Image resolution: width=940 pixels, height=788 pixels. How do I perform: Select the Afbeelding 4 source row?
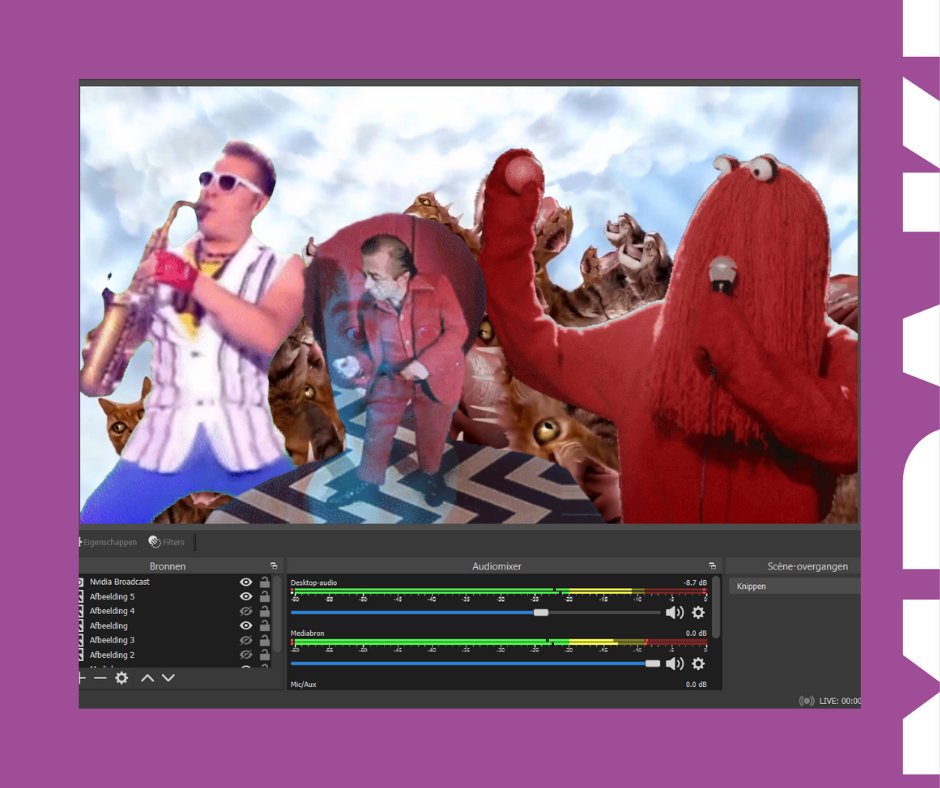175,611
